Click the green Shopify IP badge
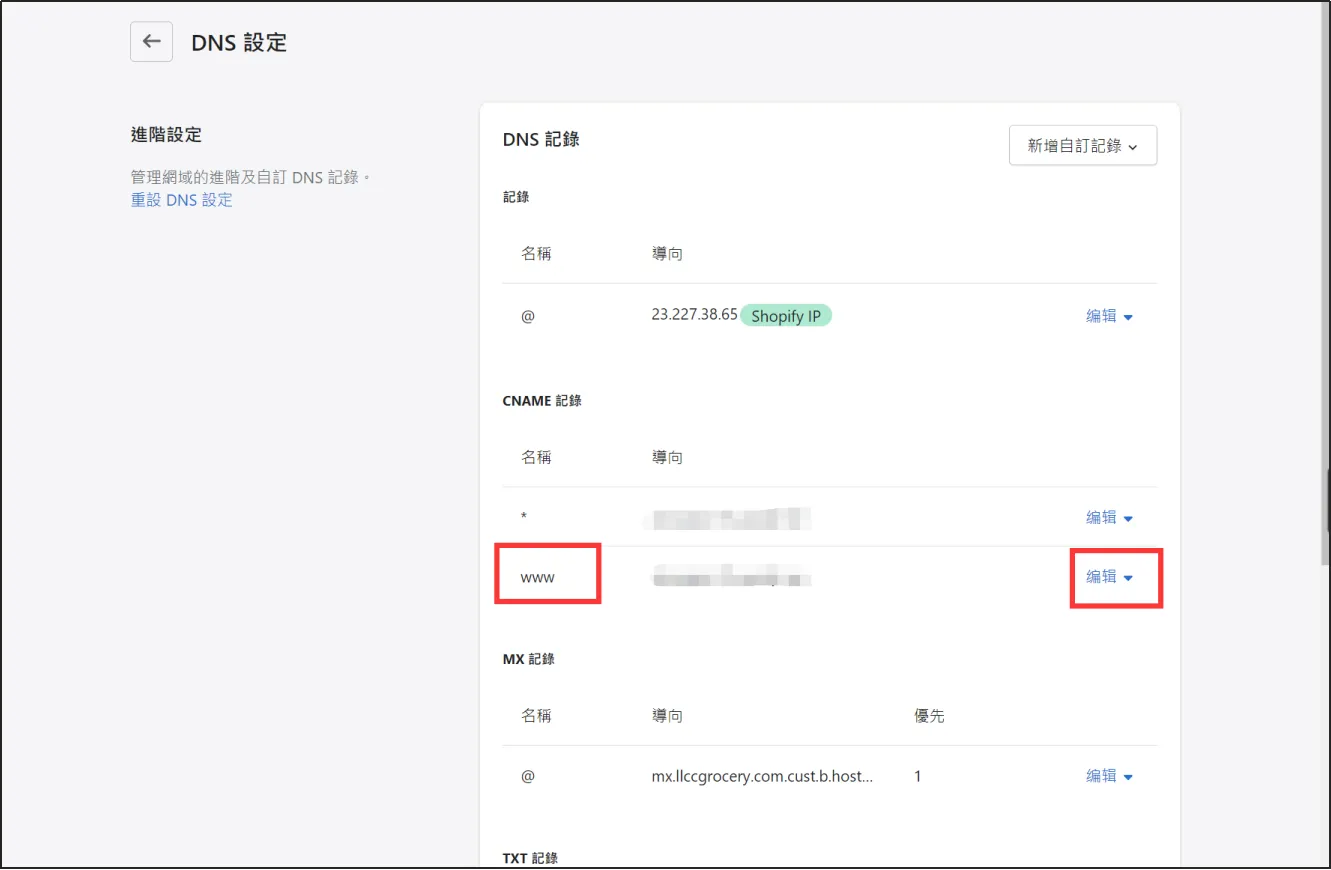Viewport: 1331px width, 870px height. point(785,316)
